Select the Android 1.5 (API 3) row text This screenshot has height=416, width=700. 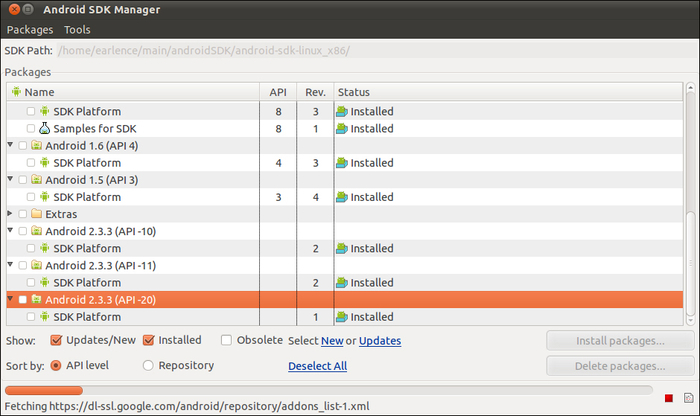click(x=92, y=180)
